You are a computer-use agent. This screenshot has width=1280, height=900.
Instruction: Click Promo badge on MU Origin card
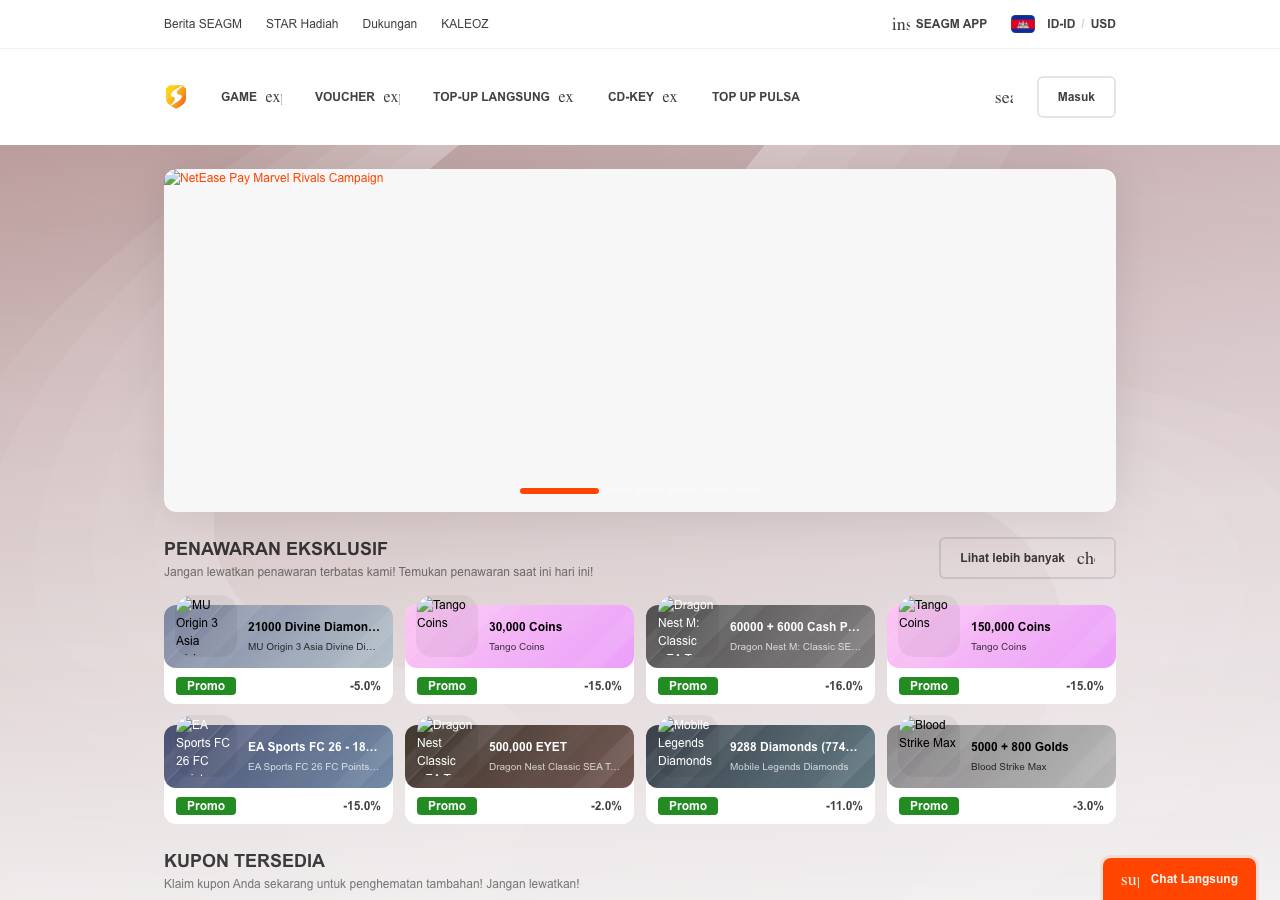(x=206, y=686)
